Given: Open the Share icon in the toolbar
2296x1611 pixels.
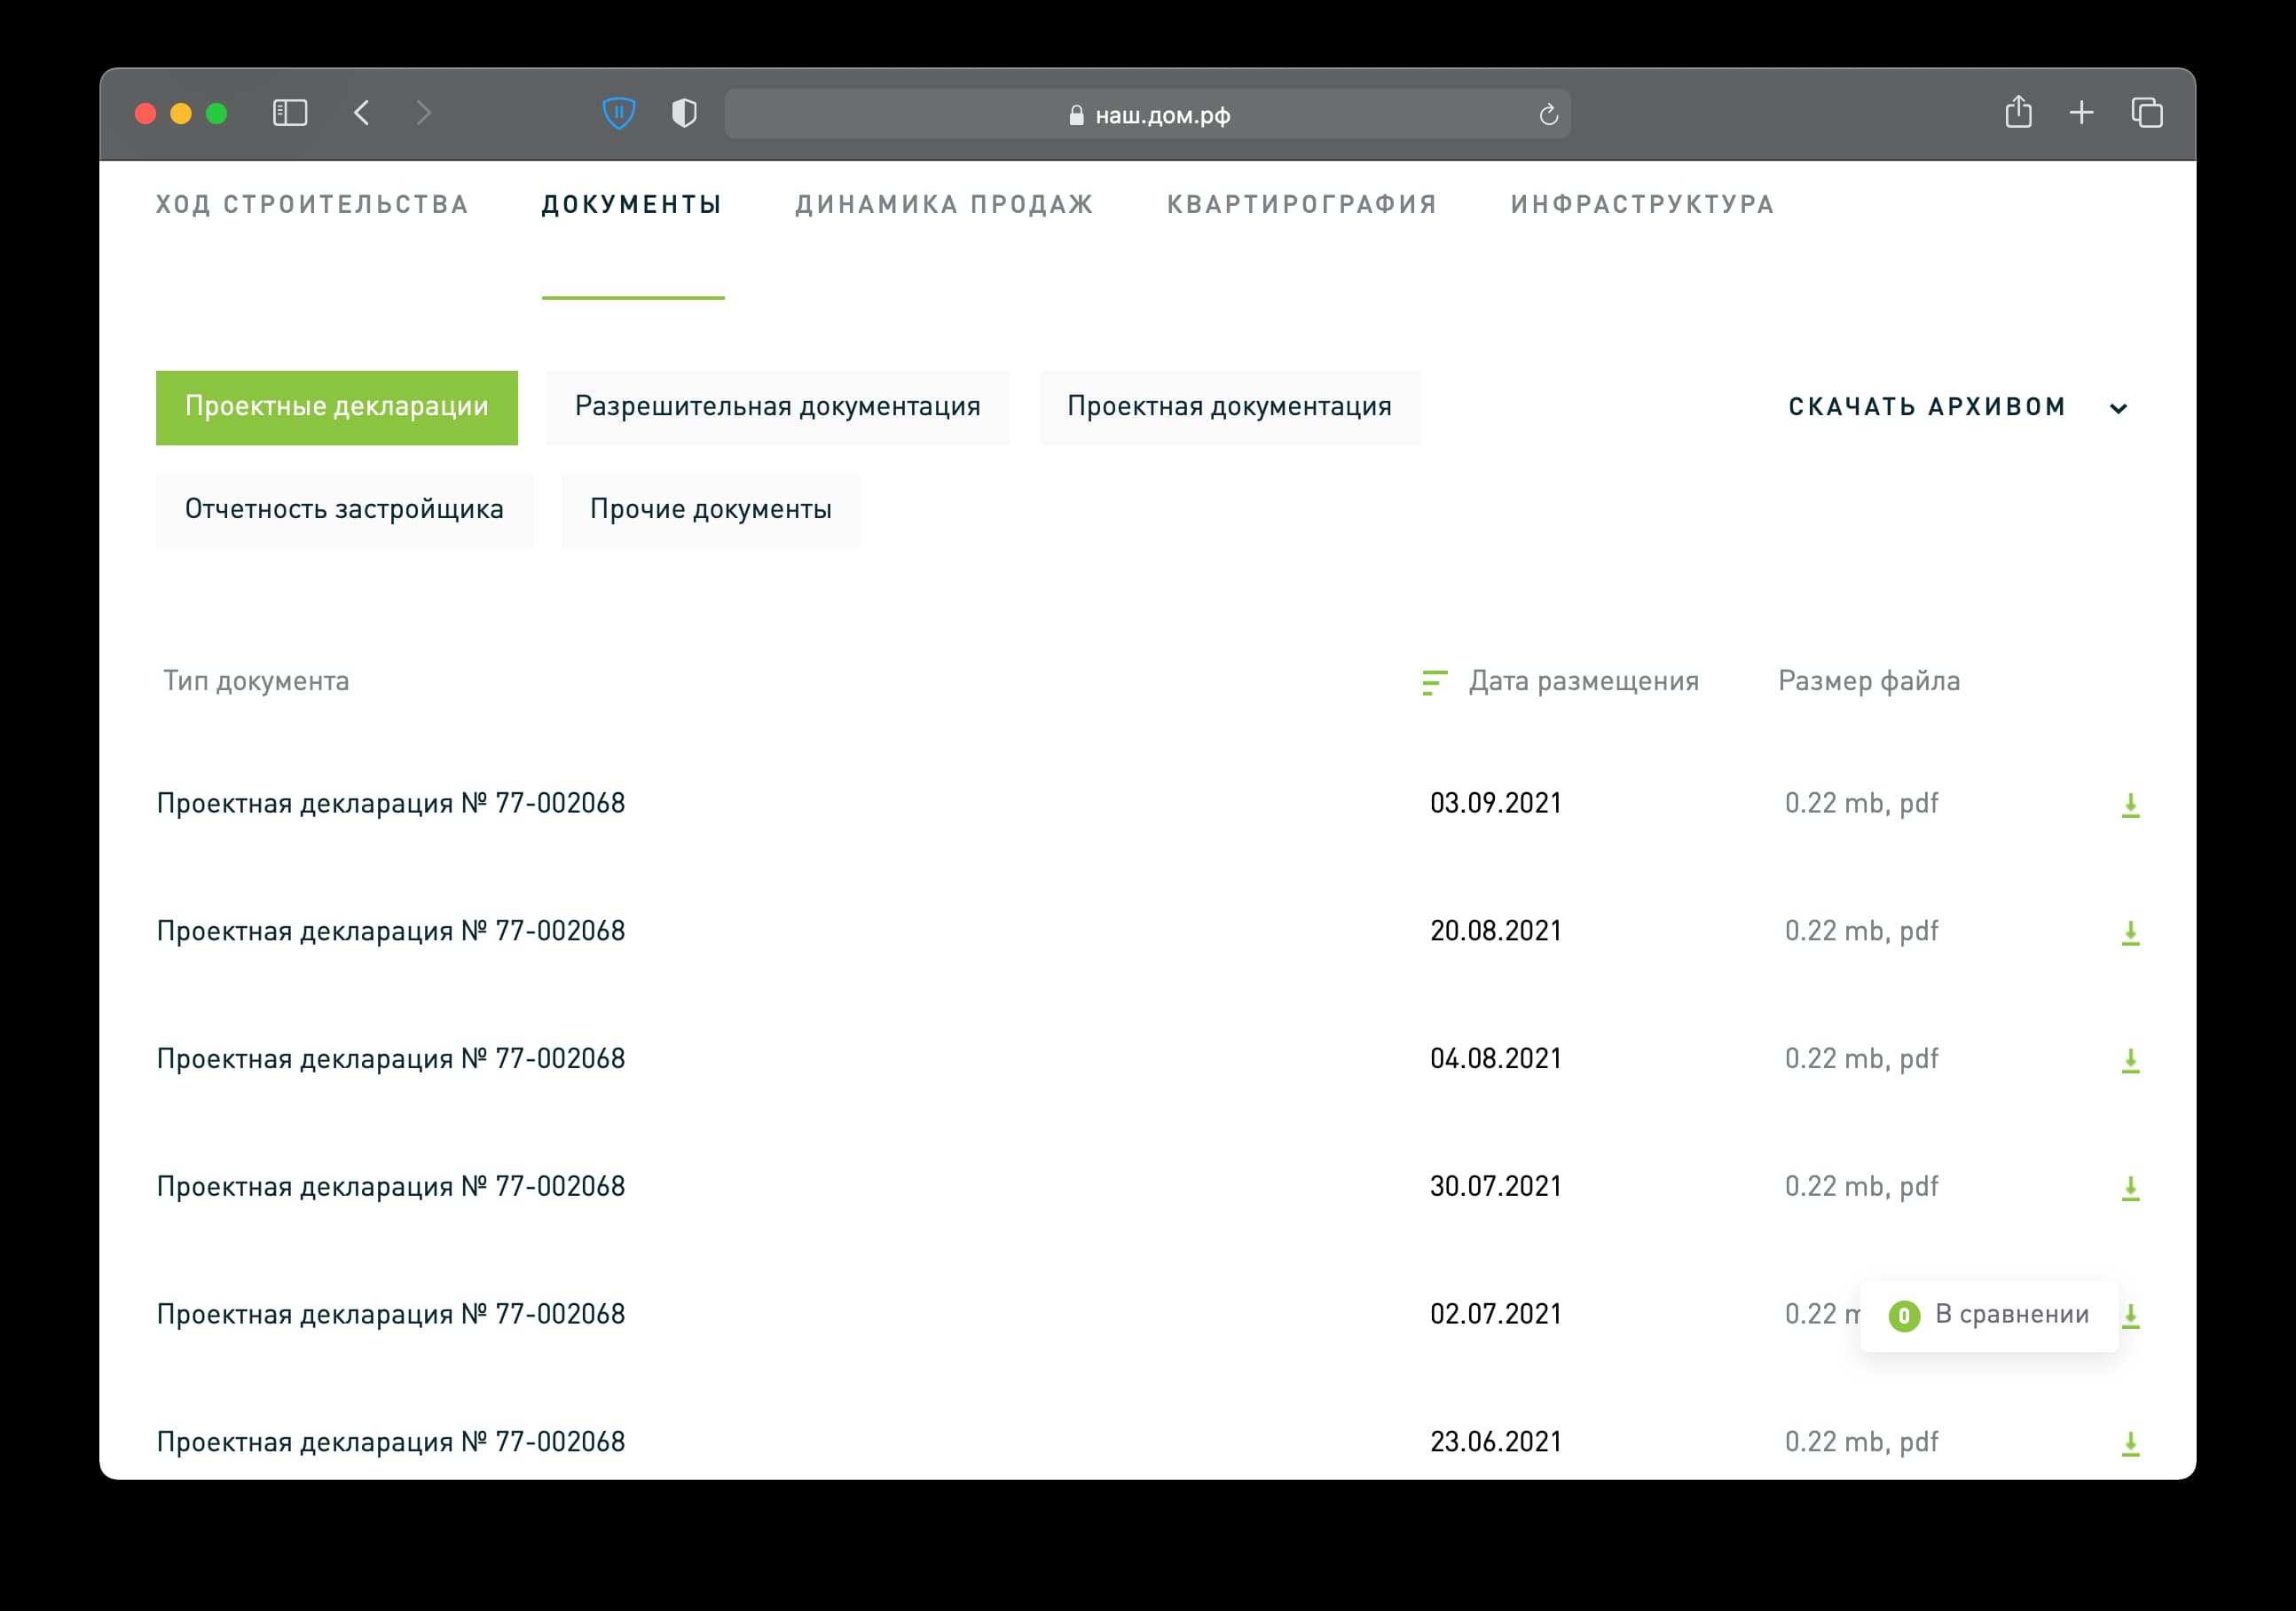Looking at the screenshot, I should pos(2018,112).
